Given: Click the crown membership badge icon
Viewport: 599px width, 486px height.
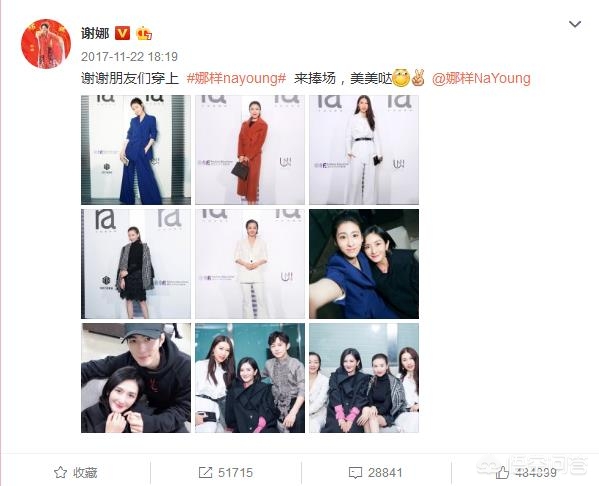Looking at the screenshot, I should tap(144, 33).
